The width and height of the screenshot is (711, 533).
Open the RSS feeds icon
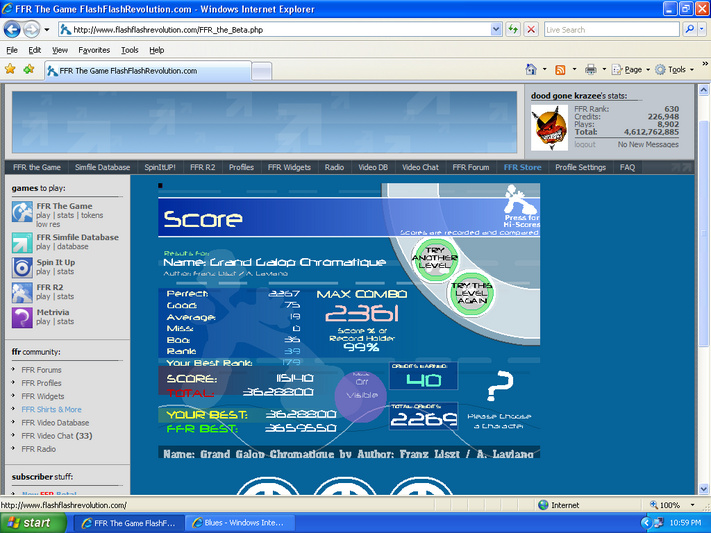point(560,69)
